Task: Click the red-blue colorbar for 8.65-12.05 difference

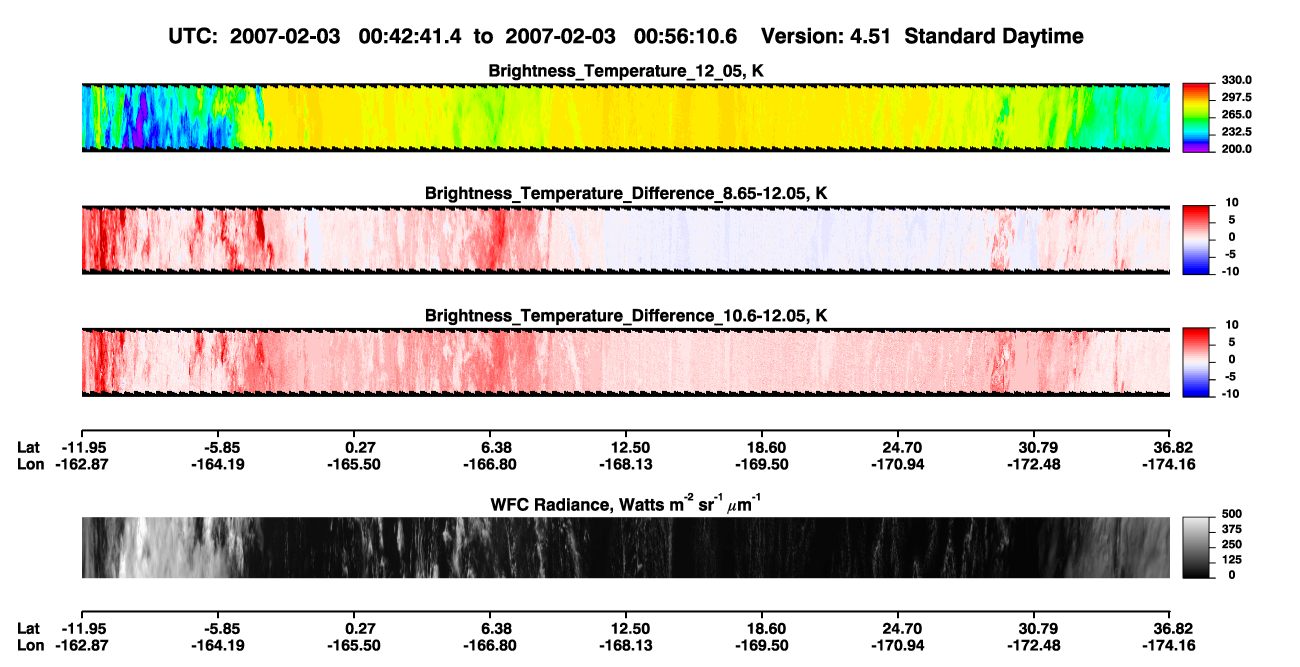Action: [1196, 240]
